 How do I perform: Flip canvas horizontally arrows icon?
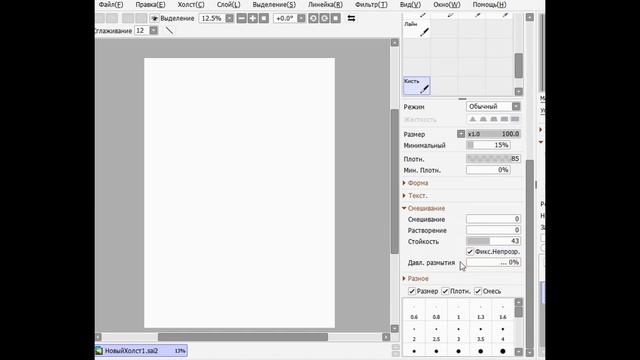point(351,18)
